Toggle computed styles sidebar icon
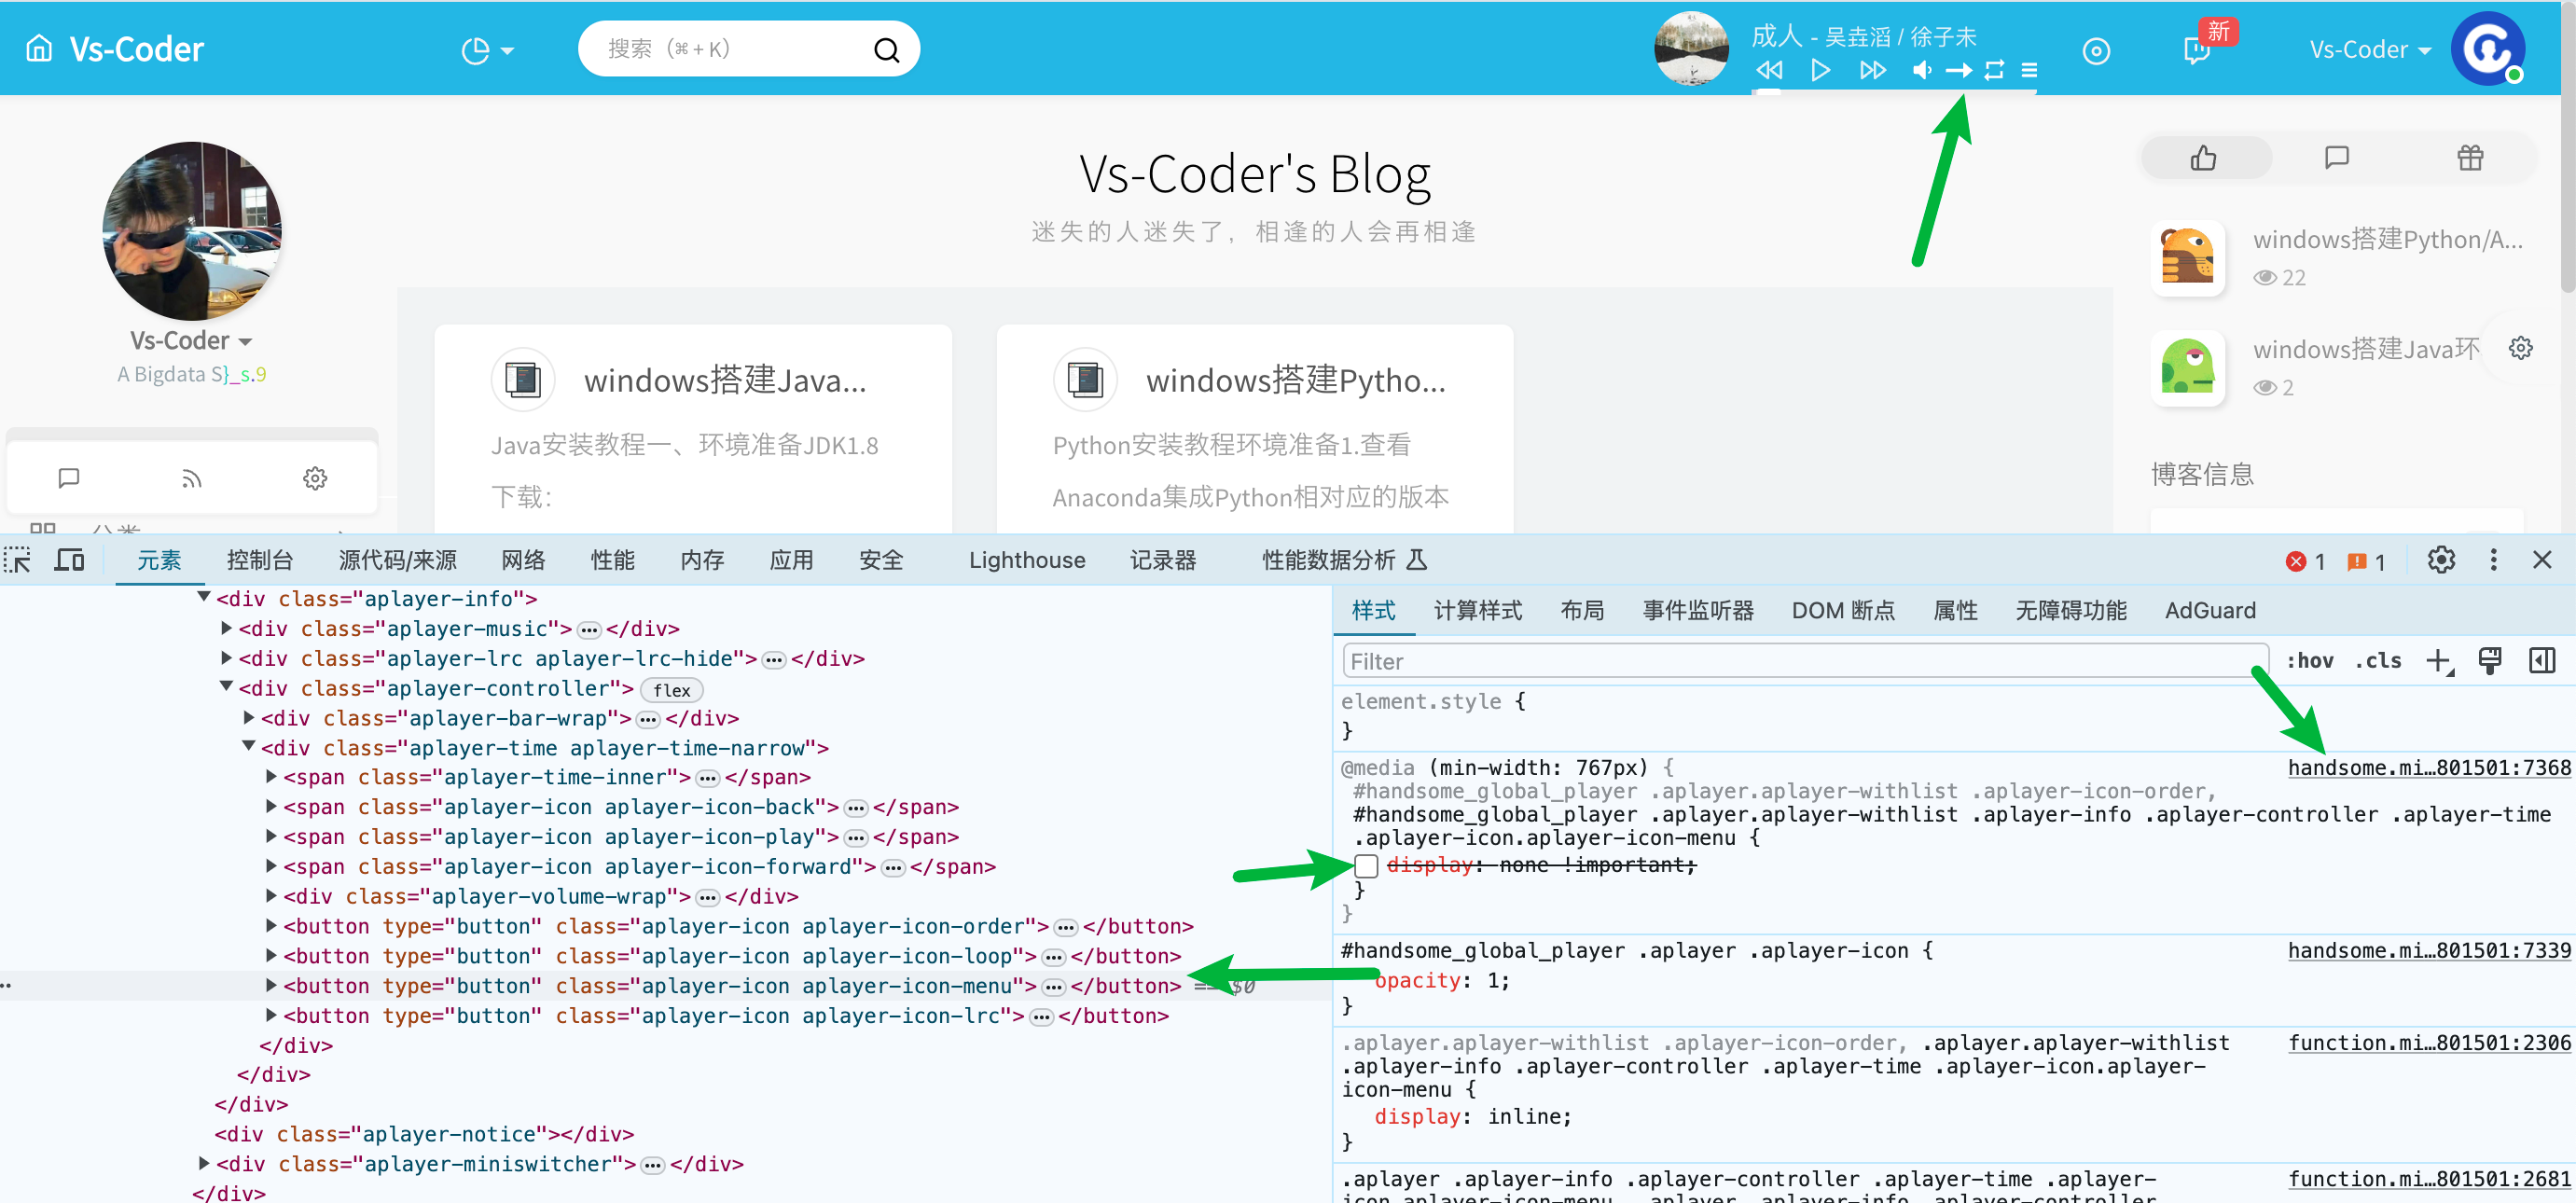 point(2541,660)
